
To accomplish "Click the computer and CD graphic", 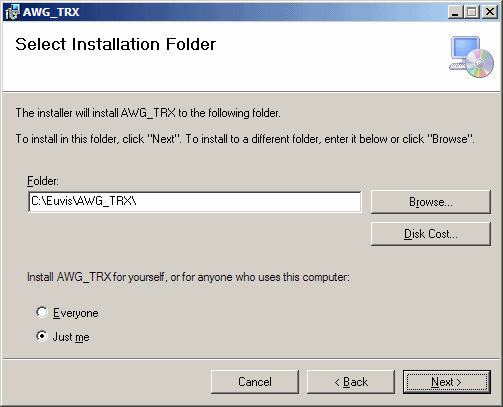I will pyautogui.click(x=471, y=57).
